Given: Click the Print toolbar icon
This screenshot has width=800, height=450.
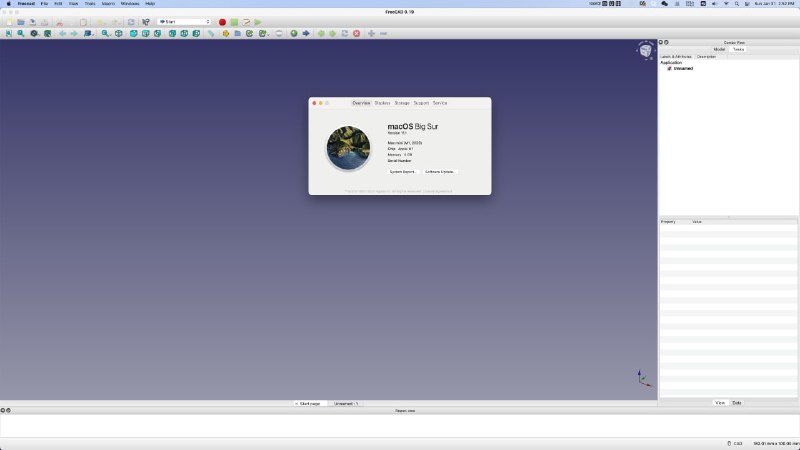Looking at the screenshot, I should [x=45, y=22].
